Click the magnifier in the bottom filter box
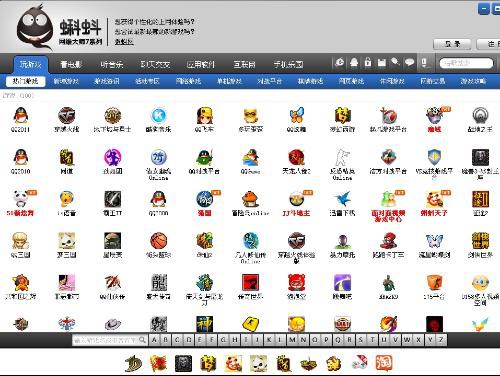Screen dimensions: 500x376 tap(142, 340)
